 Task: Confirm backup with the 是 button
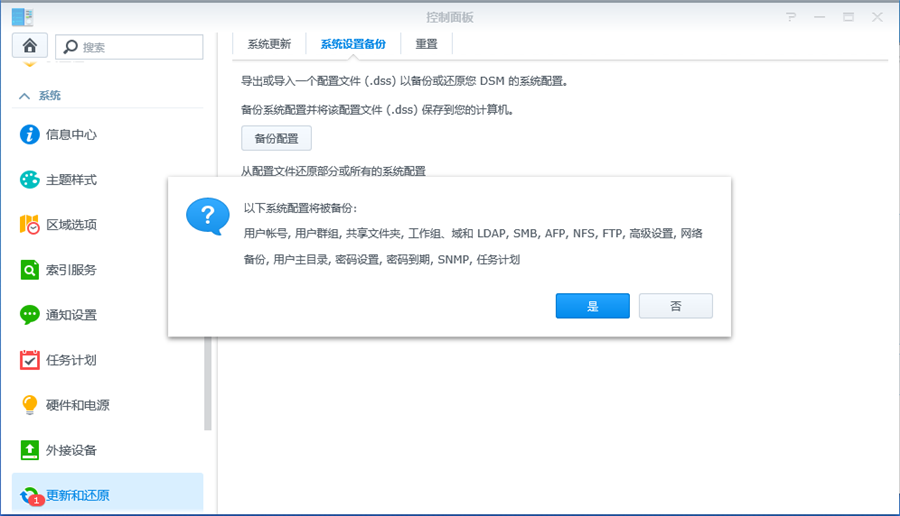click(x=592, y=306)
